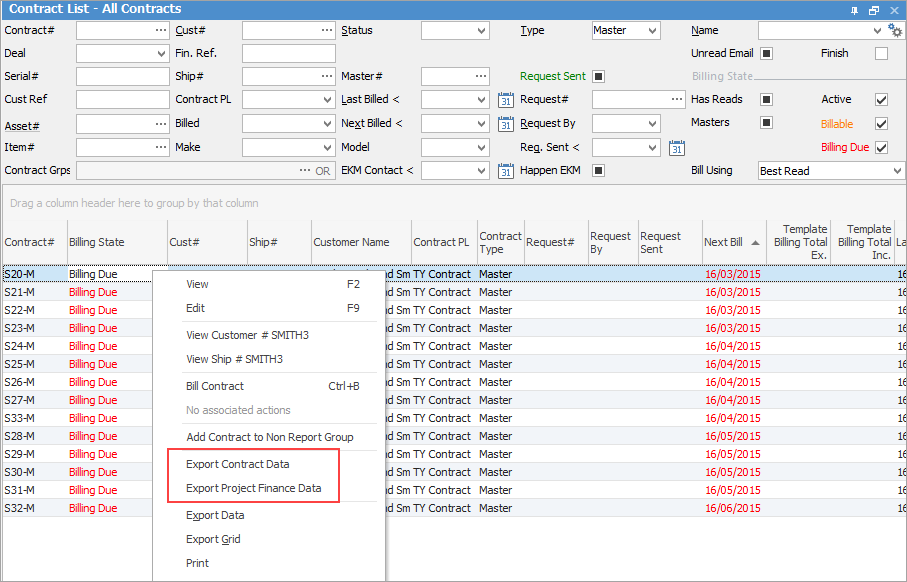The image size is (907, 582).
Task: Select the S25-M contract row
Action: pos(20,364)
